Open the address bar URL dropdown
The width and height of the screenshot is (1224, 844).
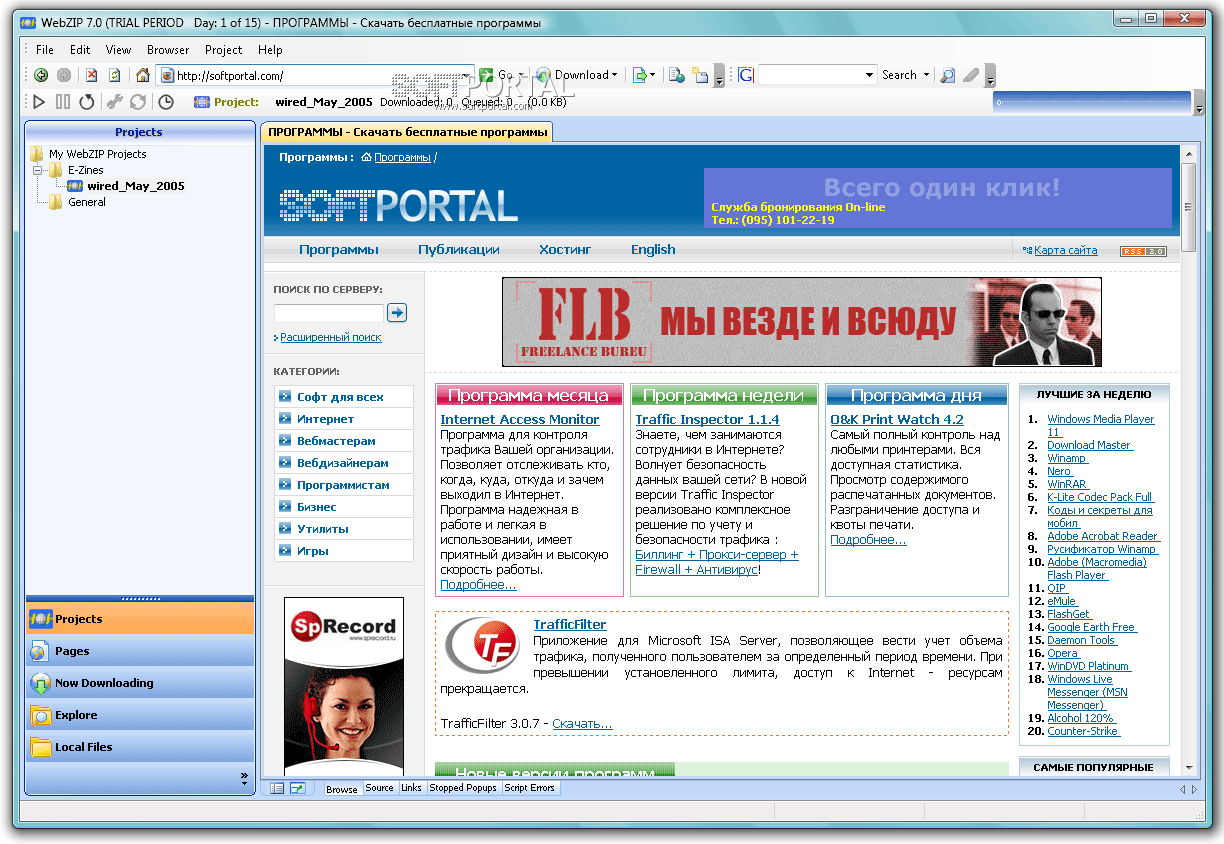tap(468, 75)
